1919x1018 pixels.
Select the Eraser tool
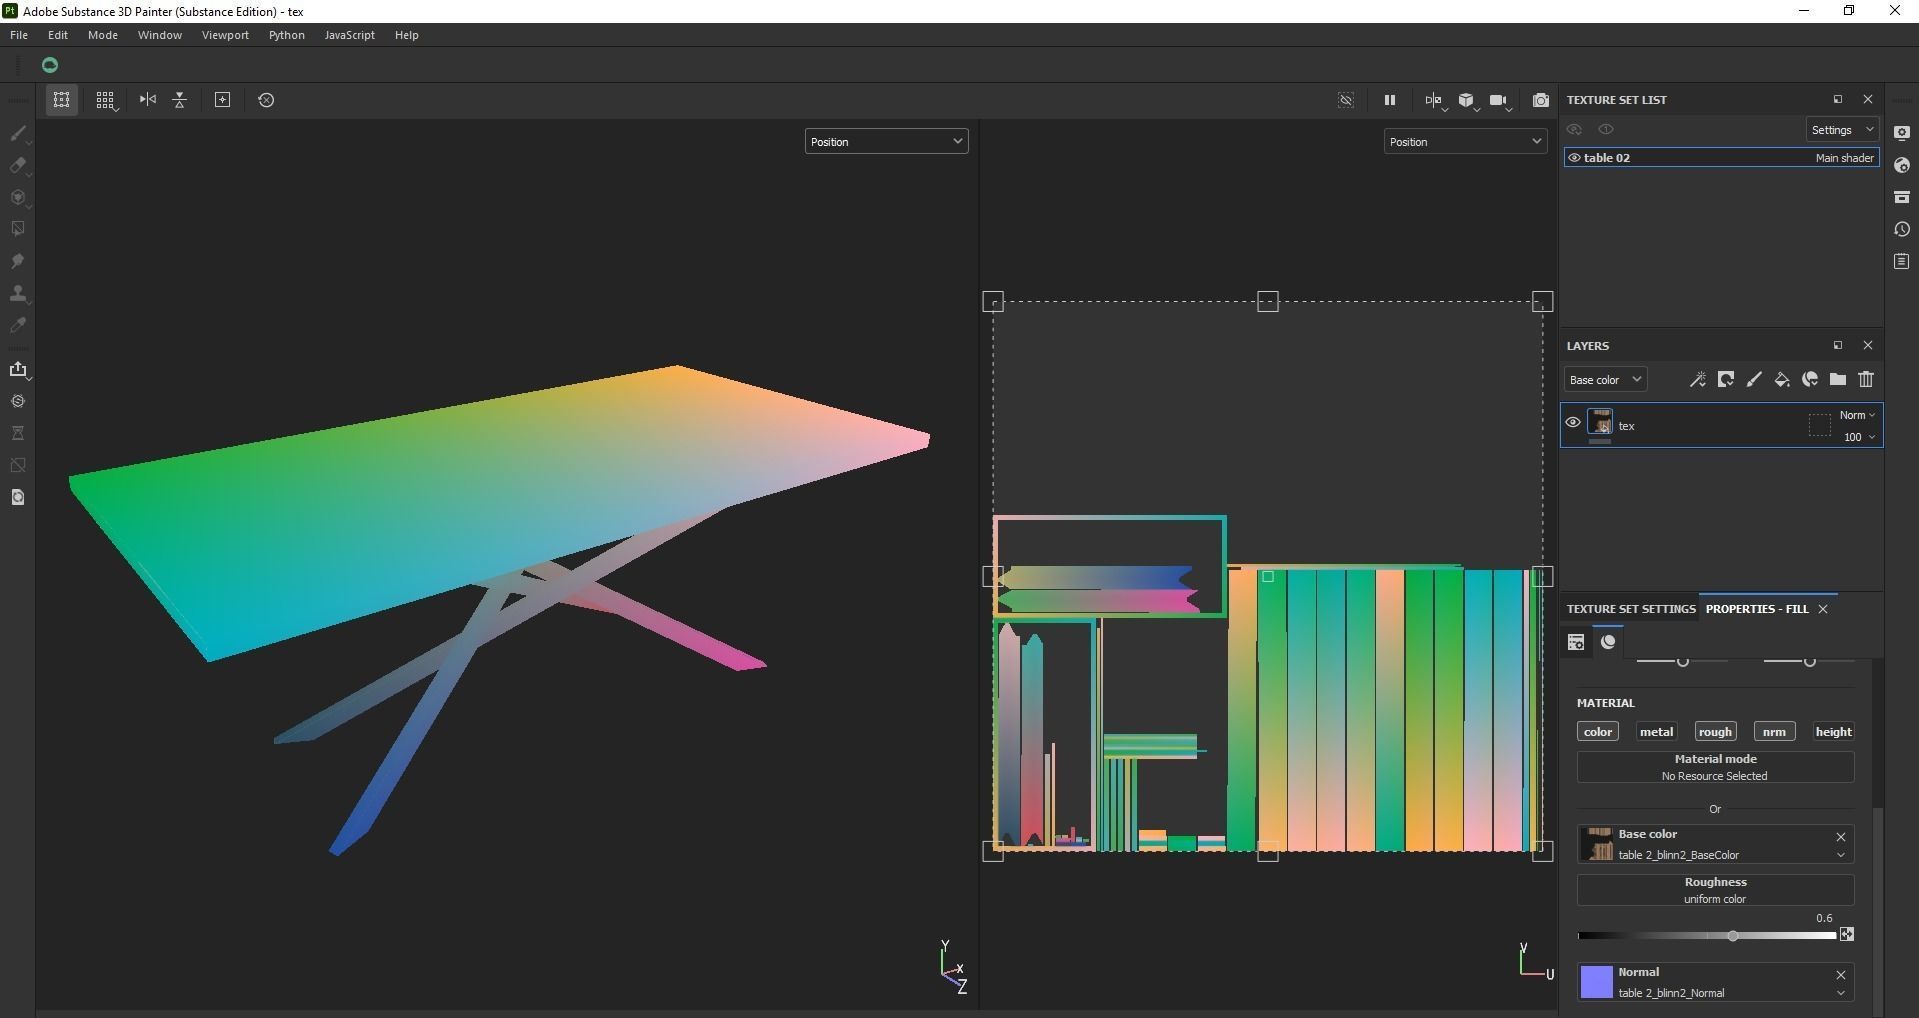pyautogui.click(x=18, y=165)
